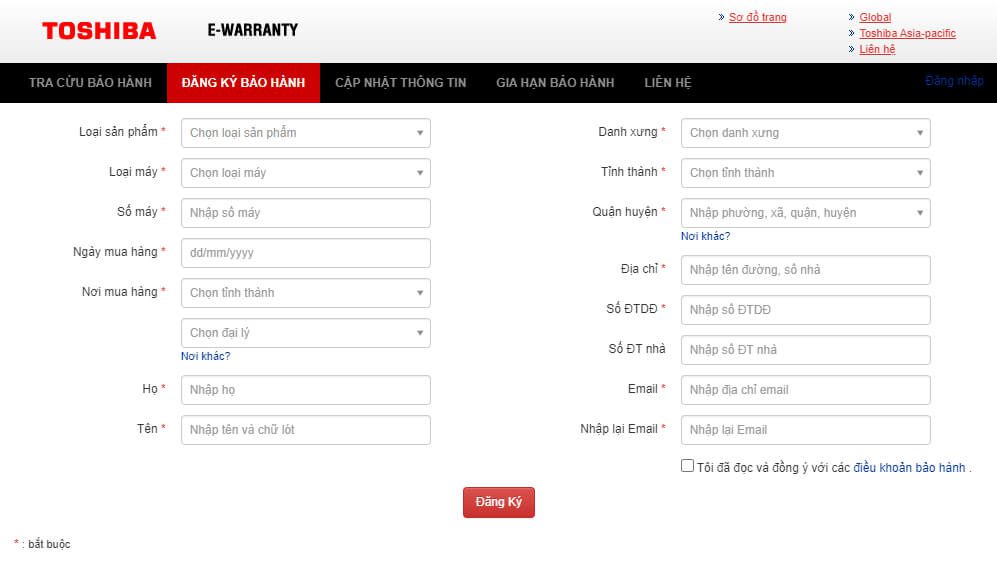Expand the Loại máy dropdown
The height and width of the screenshot is (588, 997).
pyautogui.click(x=305, y=173)
